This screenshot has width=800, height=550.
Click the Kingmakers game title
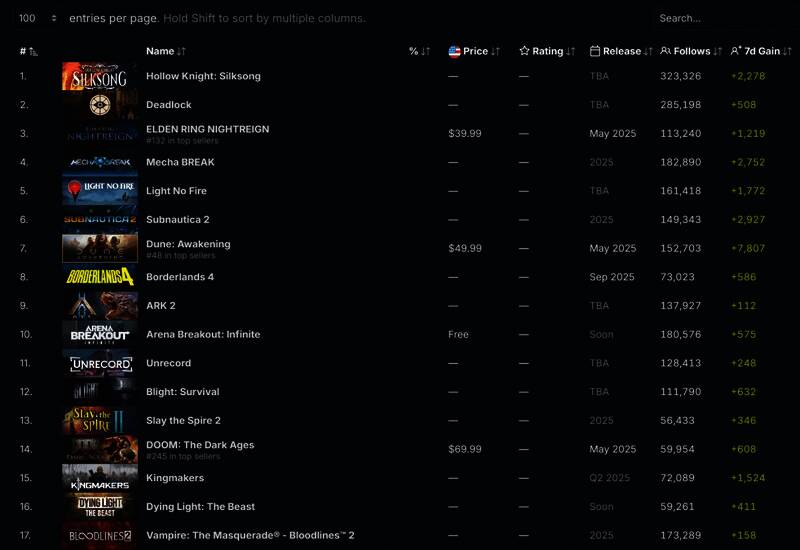click(175, 478)
